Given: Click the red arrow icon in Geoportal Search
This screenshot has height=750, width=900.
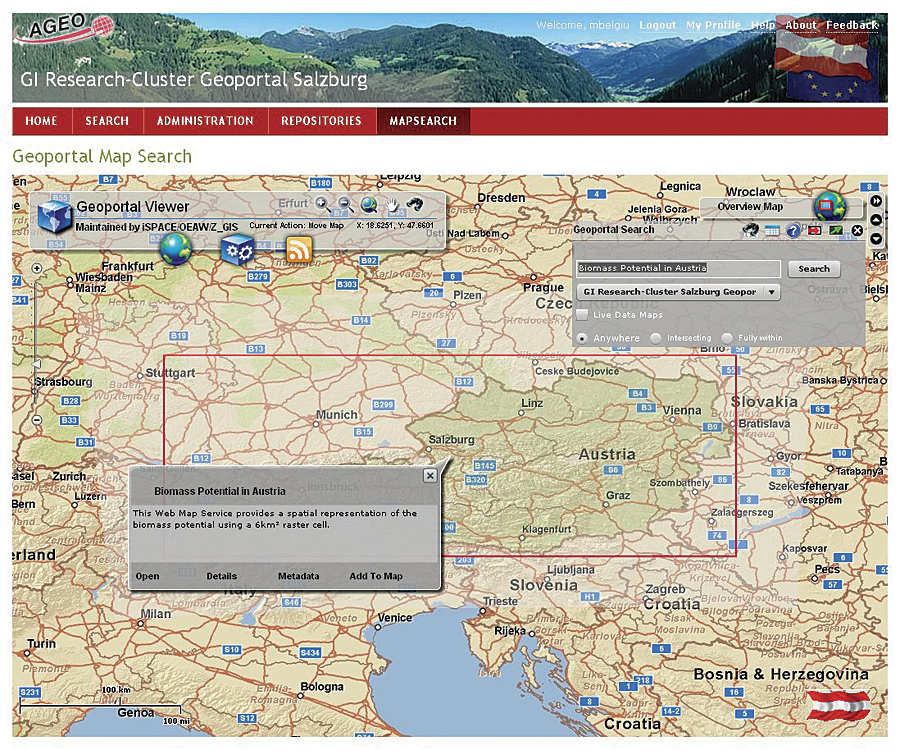Looking at the screenshot, I should tap(814, 231).
